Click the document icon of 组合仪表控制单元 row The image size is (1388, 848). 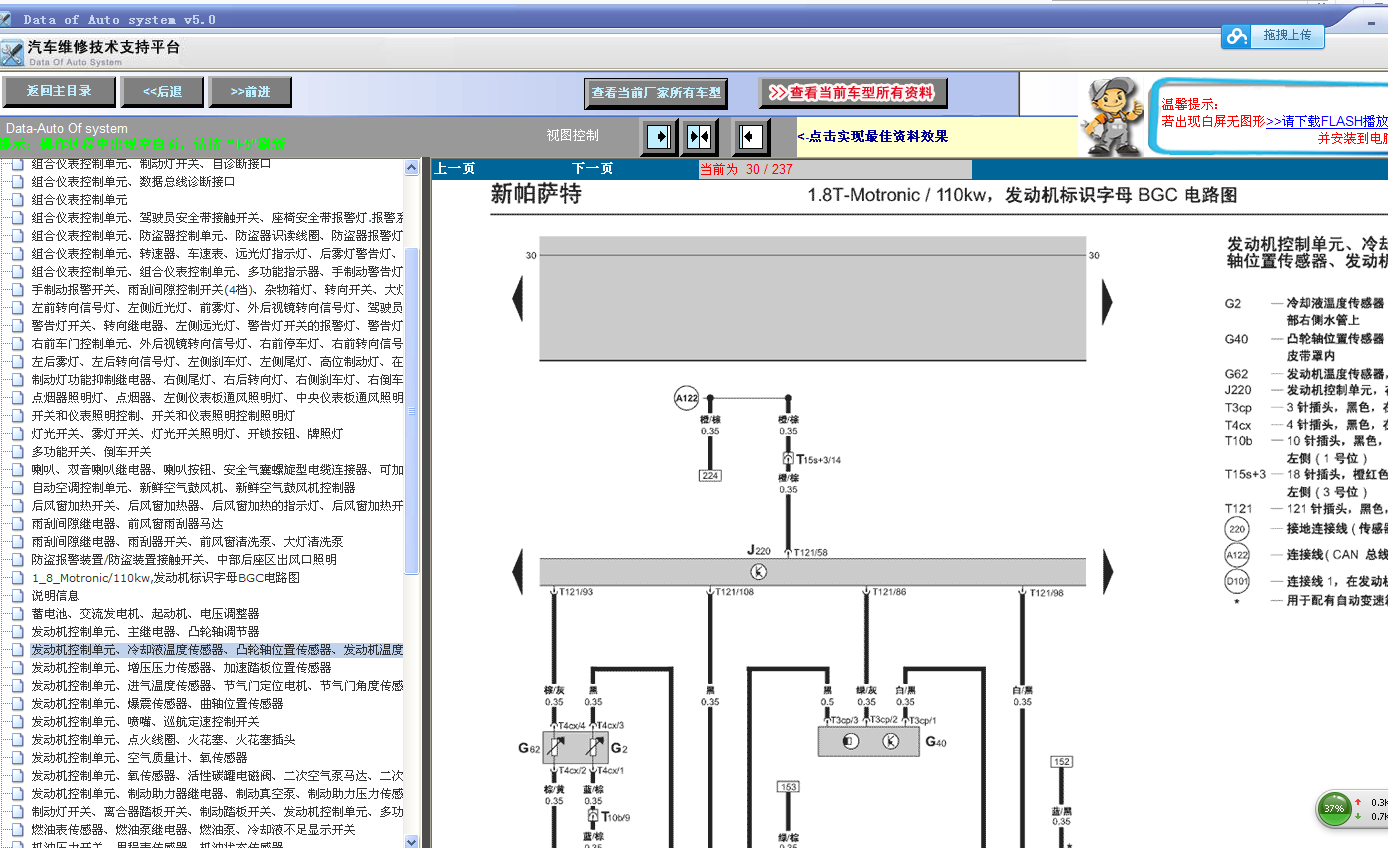click(16, 200)
